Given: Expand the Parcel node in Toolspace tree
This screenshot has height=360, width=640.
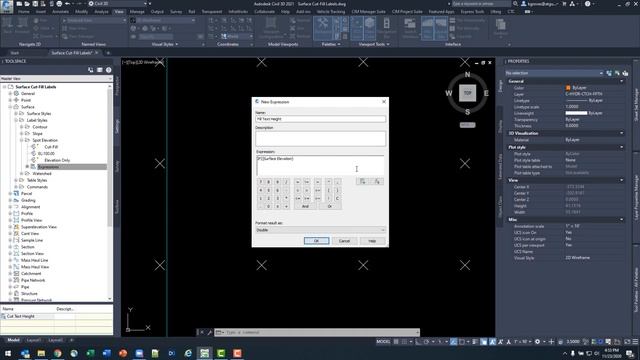Looking at the screenshot, I should 10,193.
